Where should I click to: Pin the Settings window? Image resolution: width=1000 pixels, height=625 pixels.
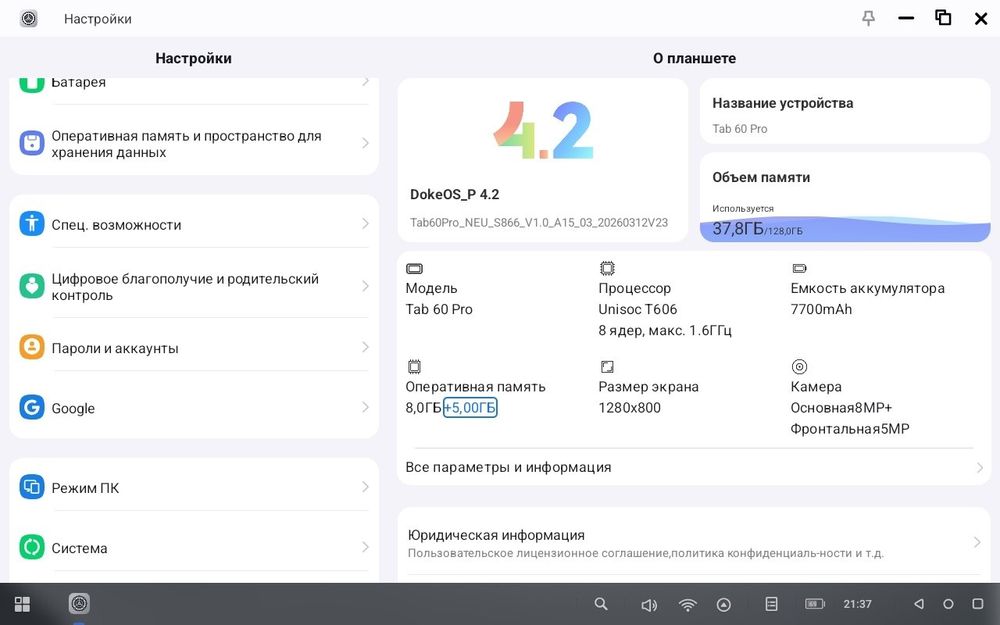coord(868,18)
